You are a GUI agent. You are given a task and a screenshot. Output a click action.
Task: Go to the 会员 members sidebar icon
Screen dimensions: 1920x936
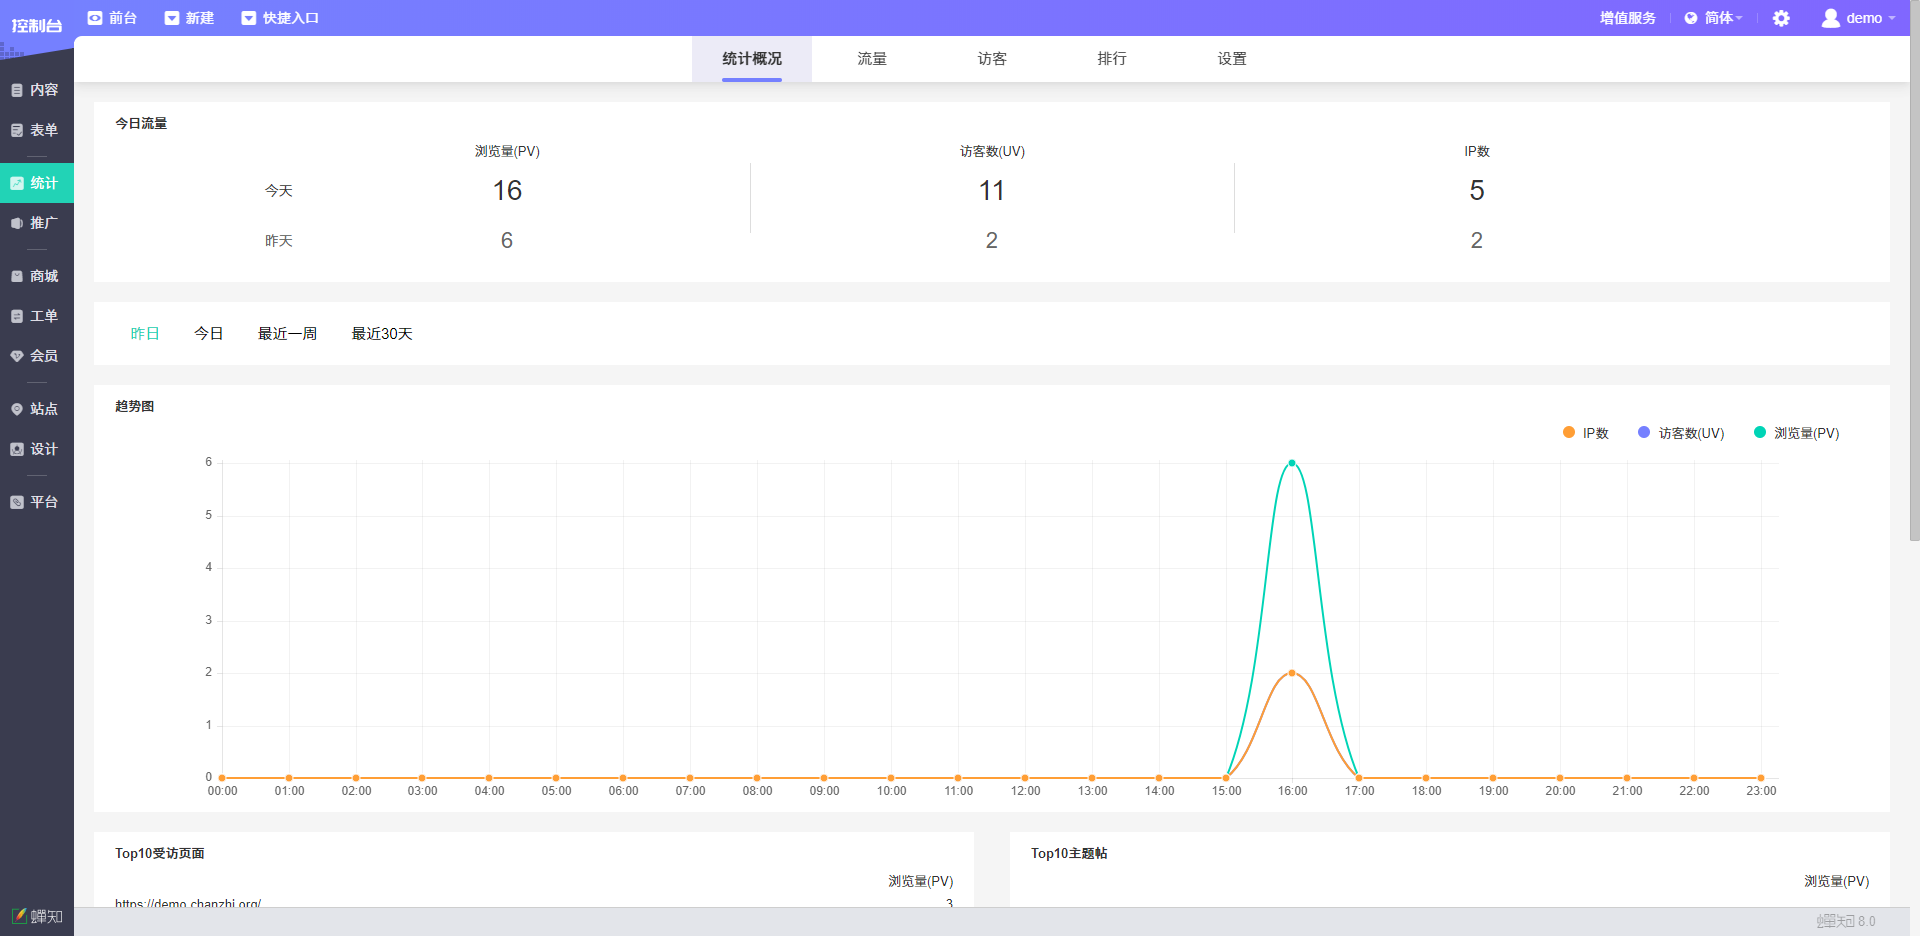pyautogui.click(x=17, y=356)
